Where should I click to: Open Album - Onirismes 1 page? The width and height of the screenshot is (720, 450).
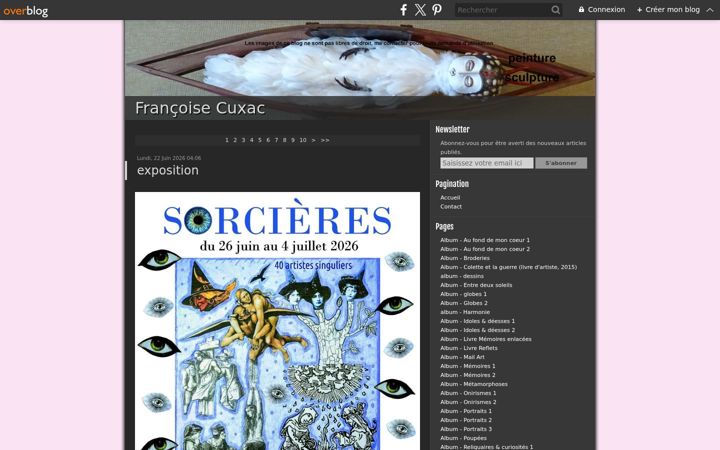[468, 393]
